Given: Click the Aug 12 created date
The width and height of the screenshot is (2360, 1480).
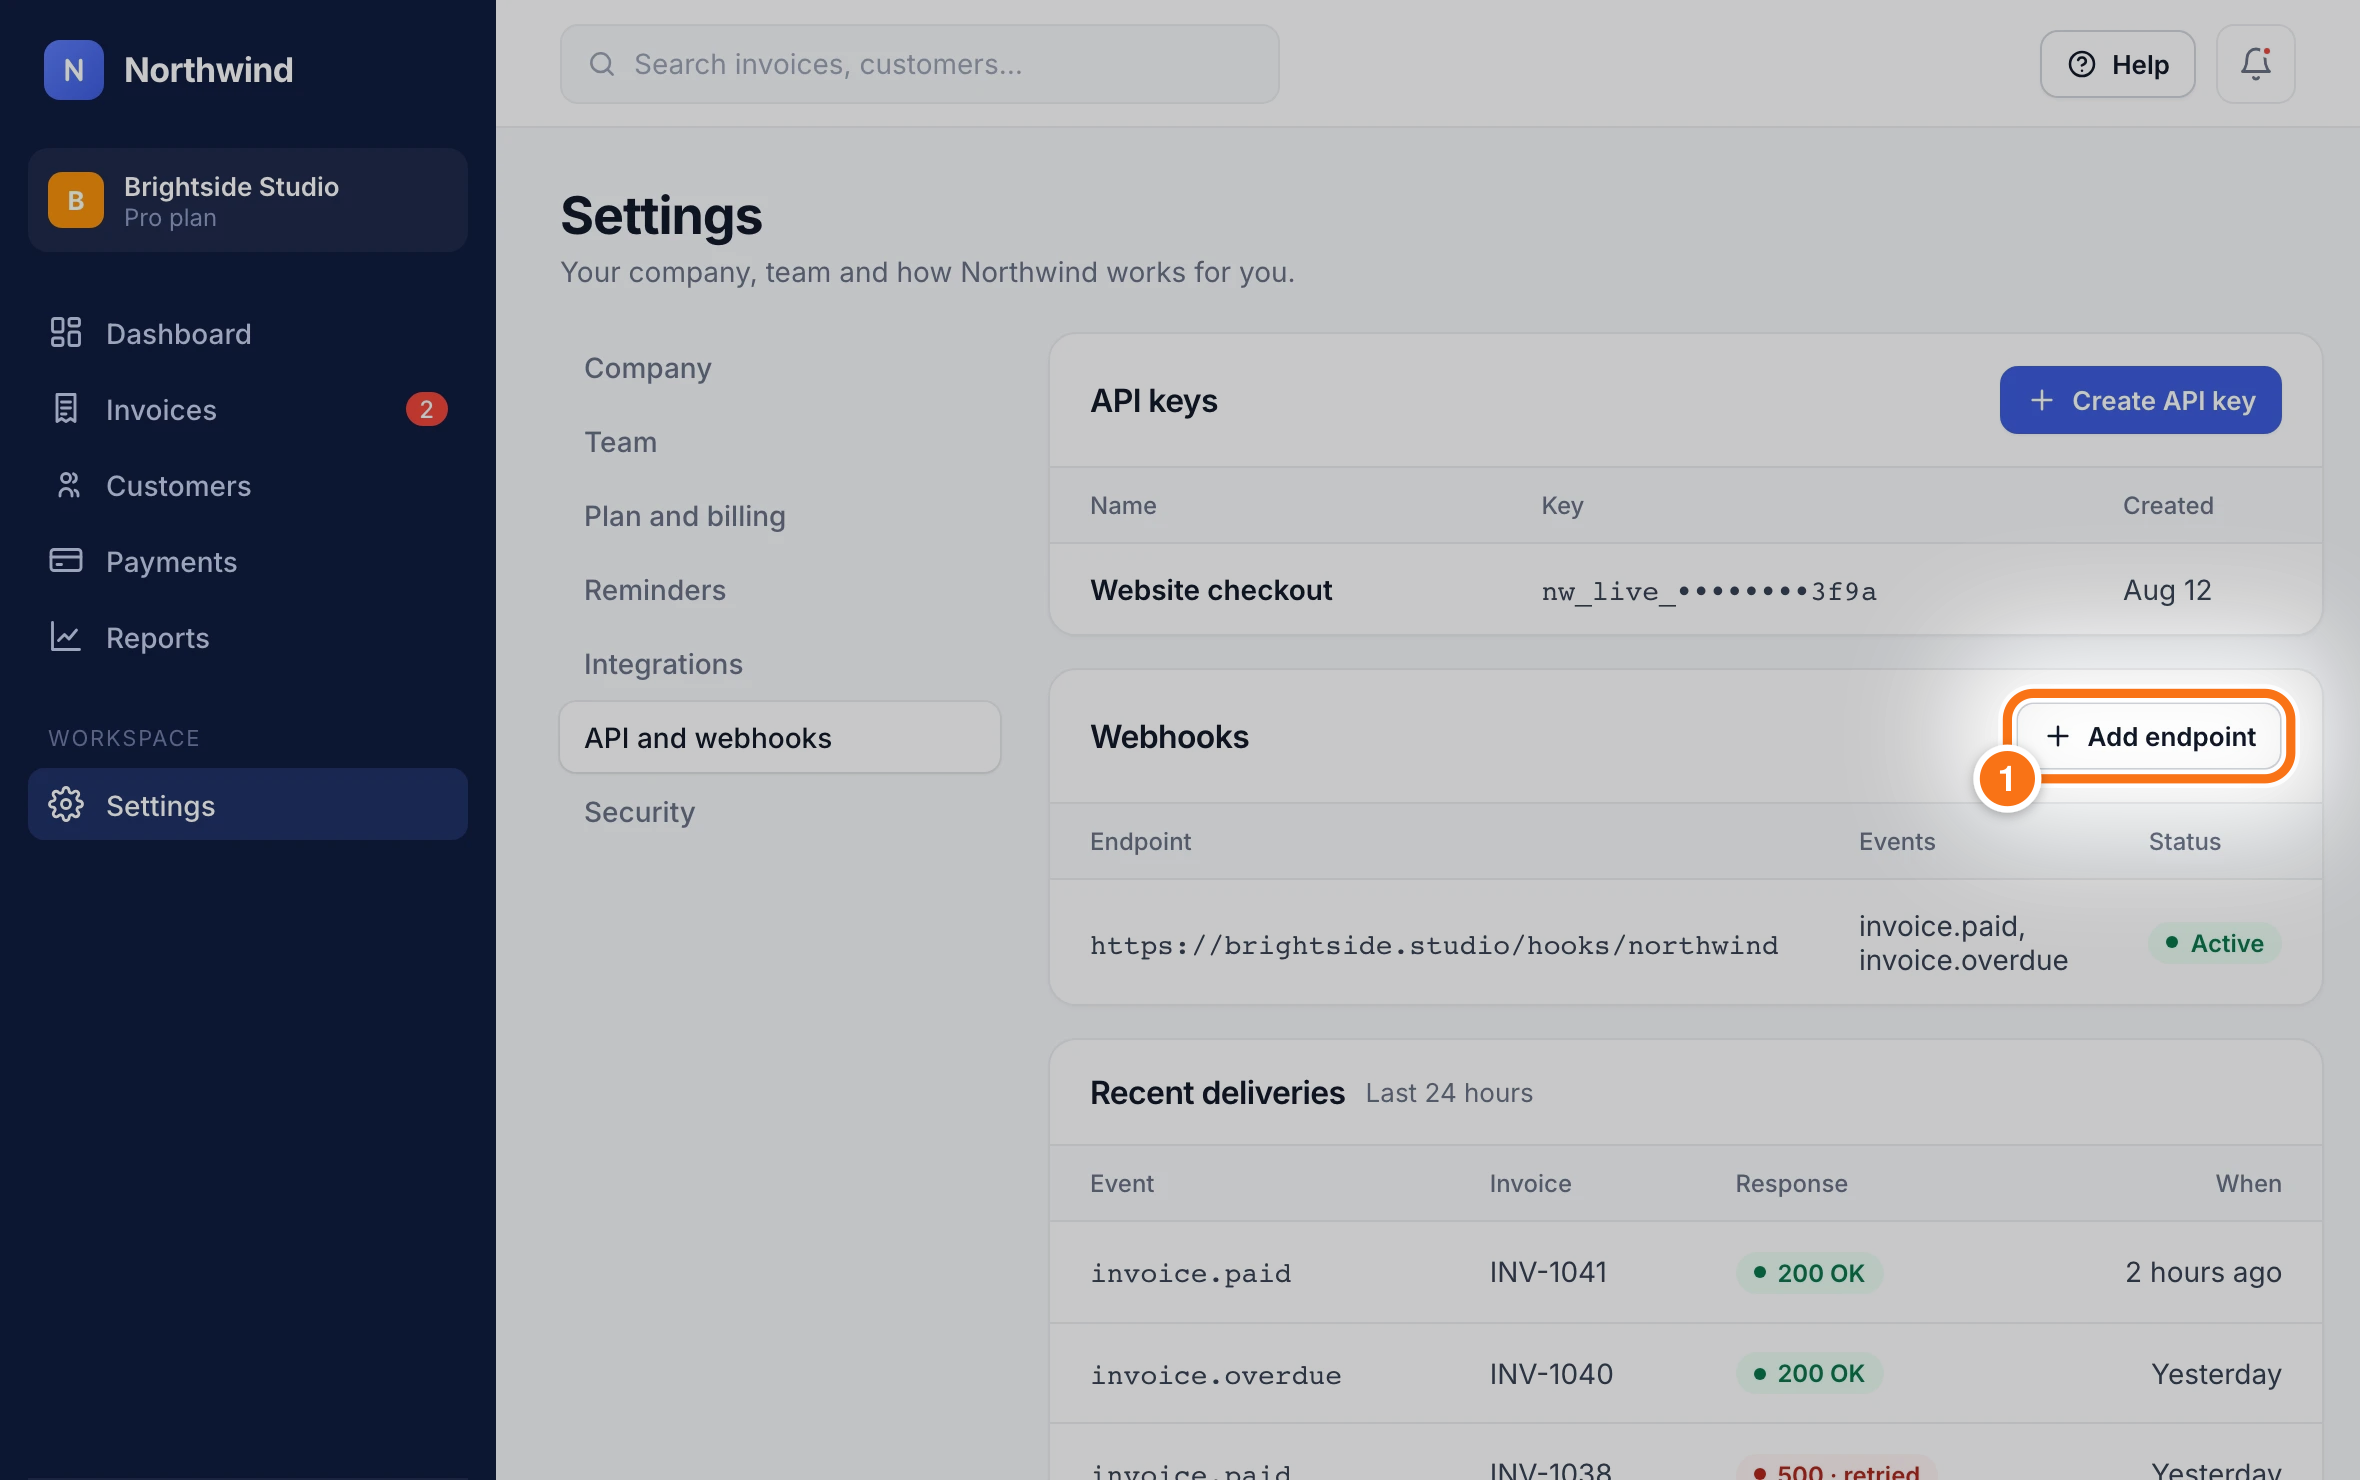Looking at the screenshot, I should tap(2167, 590).
